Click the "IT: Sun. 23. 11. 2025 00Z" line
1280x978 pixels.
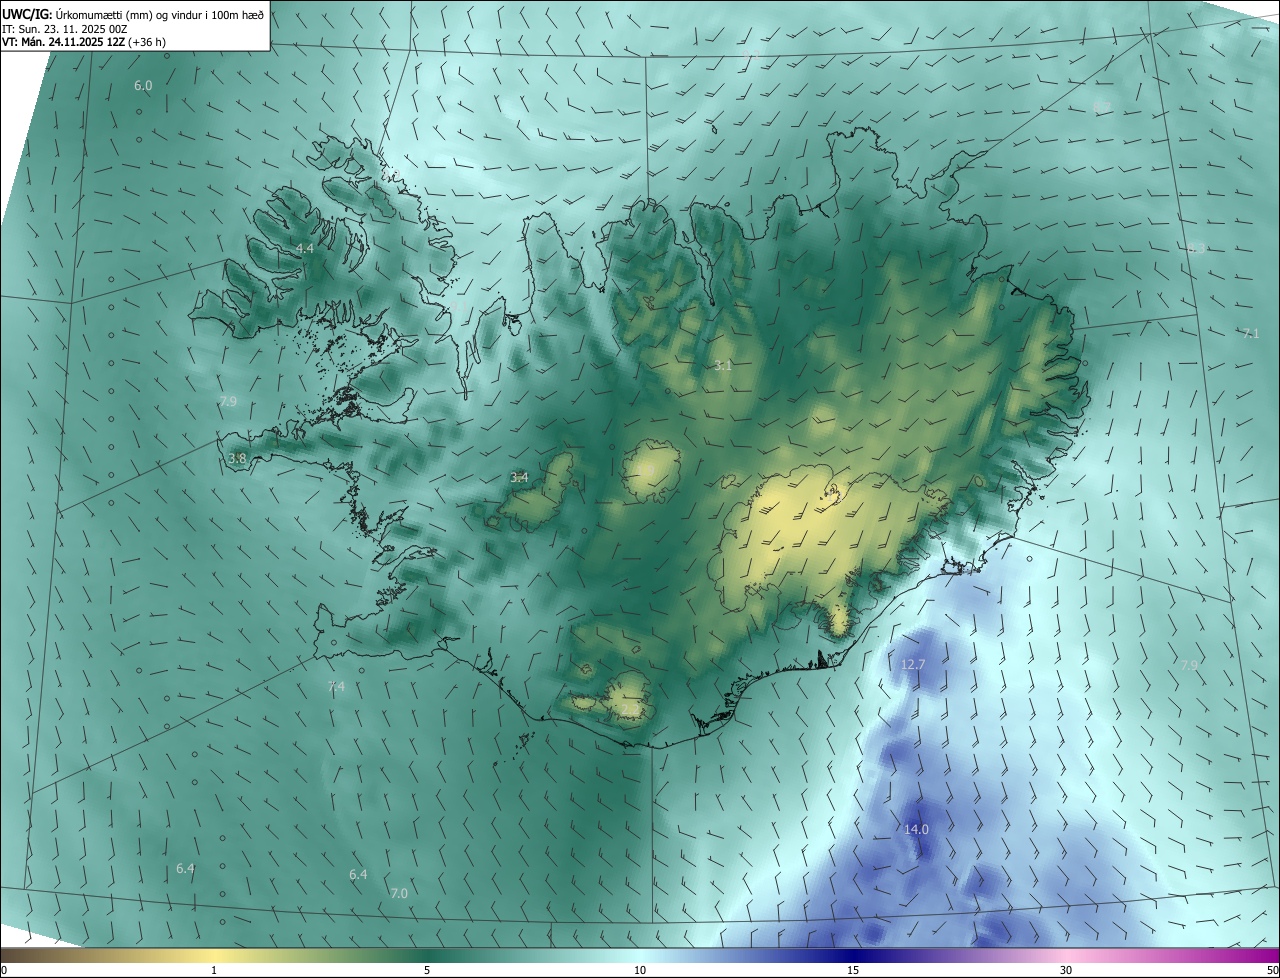click(x=64, y=28)
